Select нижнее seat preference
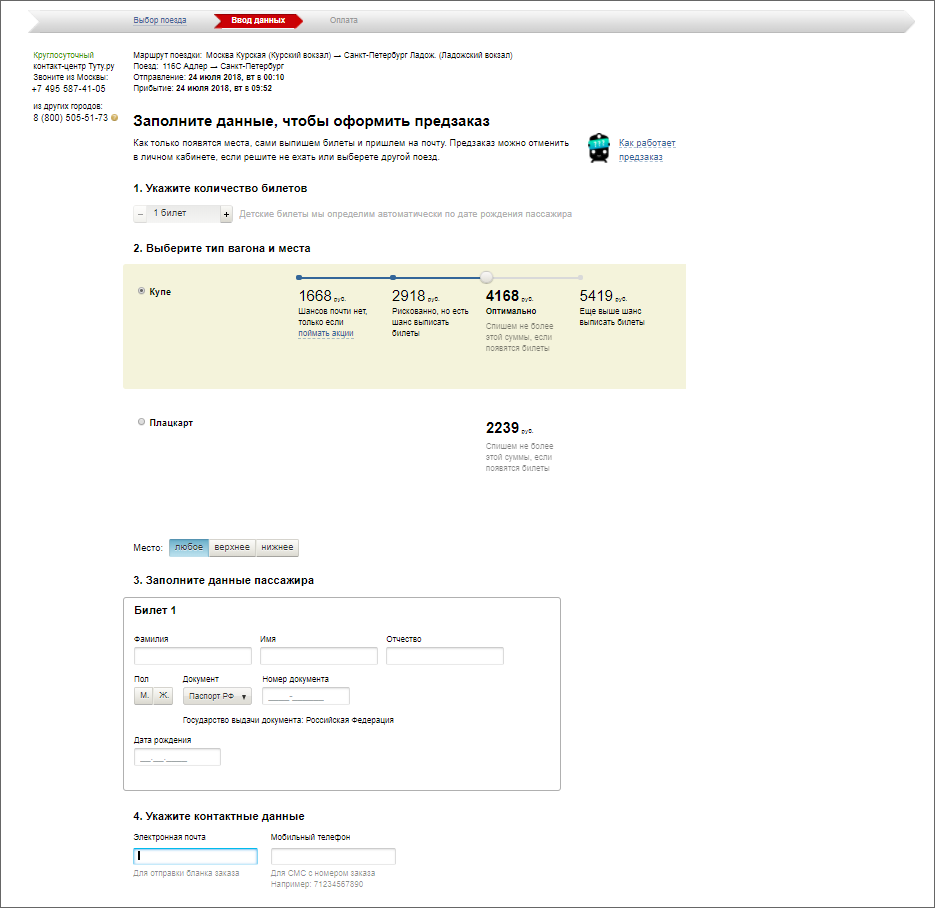This screenshot has height=908, width=935. (277, 548)
